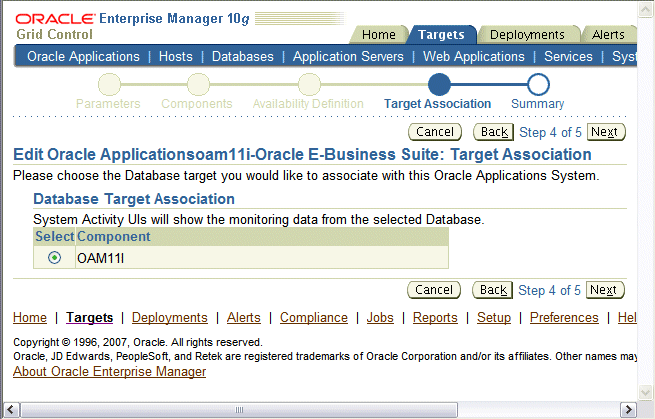Open the Deployments tab

(x=527, y=35)
